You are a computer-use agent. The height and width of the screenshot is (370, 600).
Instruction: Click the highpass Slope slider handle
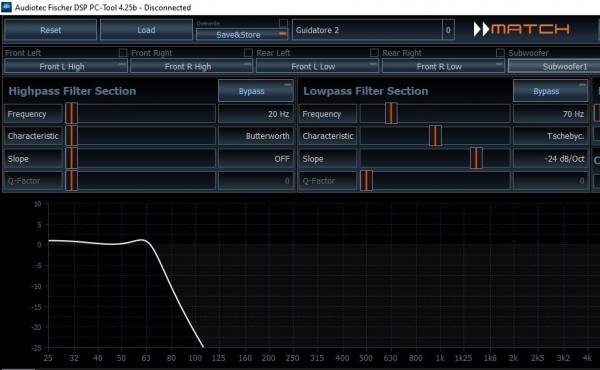(x=72, y=158)
